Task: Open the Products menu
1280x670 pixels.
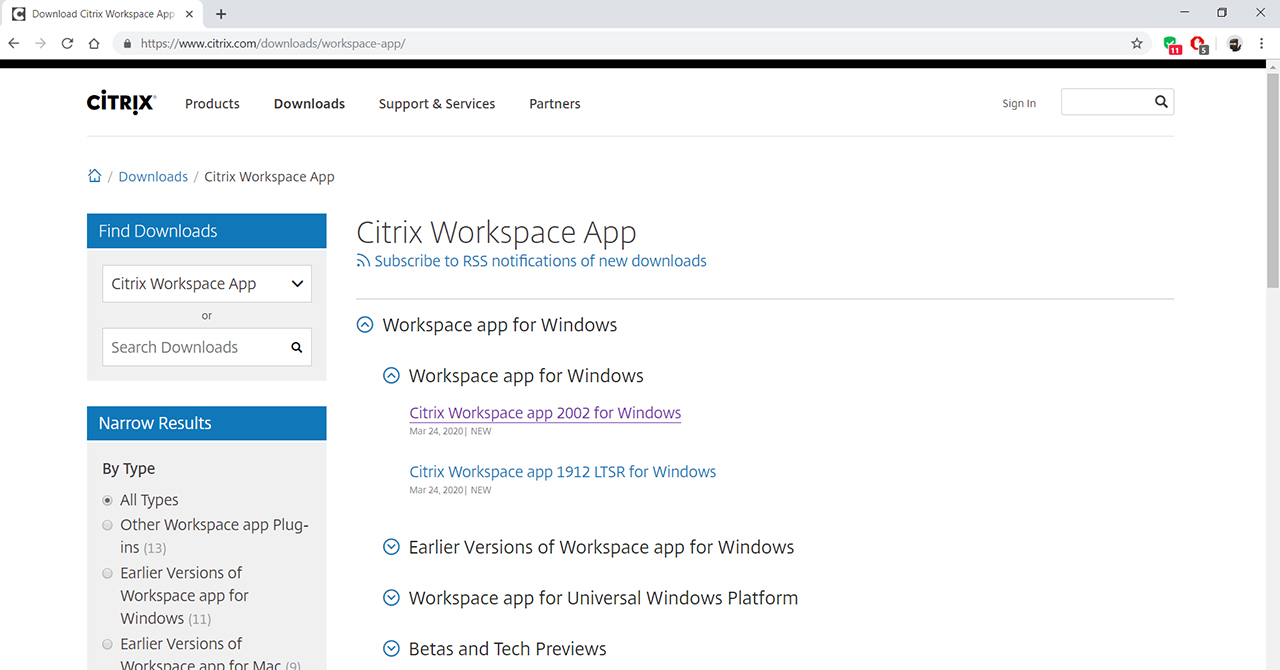Action: 212,103
